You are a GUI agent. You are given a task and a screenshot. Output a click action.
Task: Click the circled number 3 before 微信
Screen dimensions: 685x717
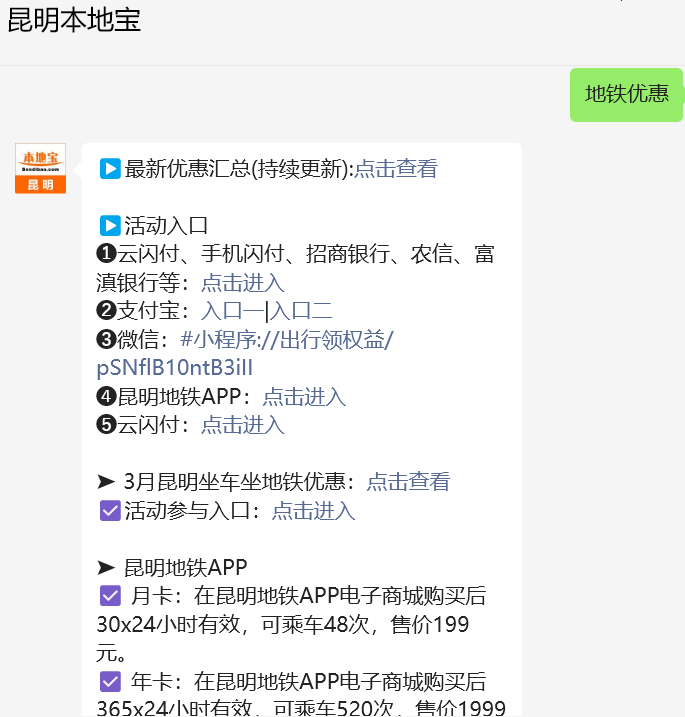coord(106,340)
